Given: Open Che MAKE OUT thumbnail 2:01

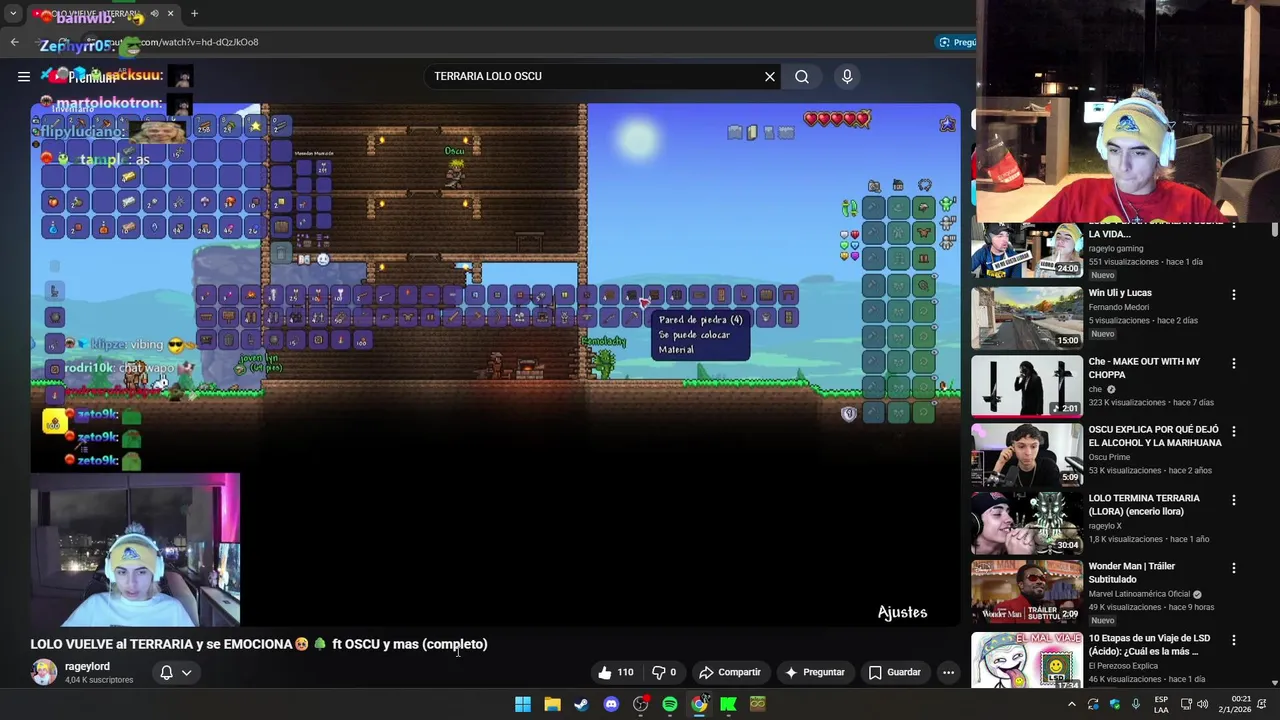Looking at the screenshot, I should (x=1027, y=386).
